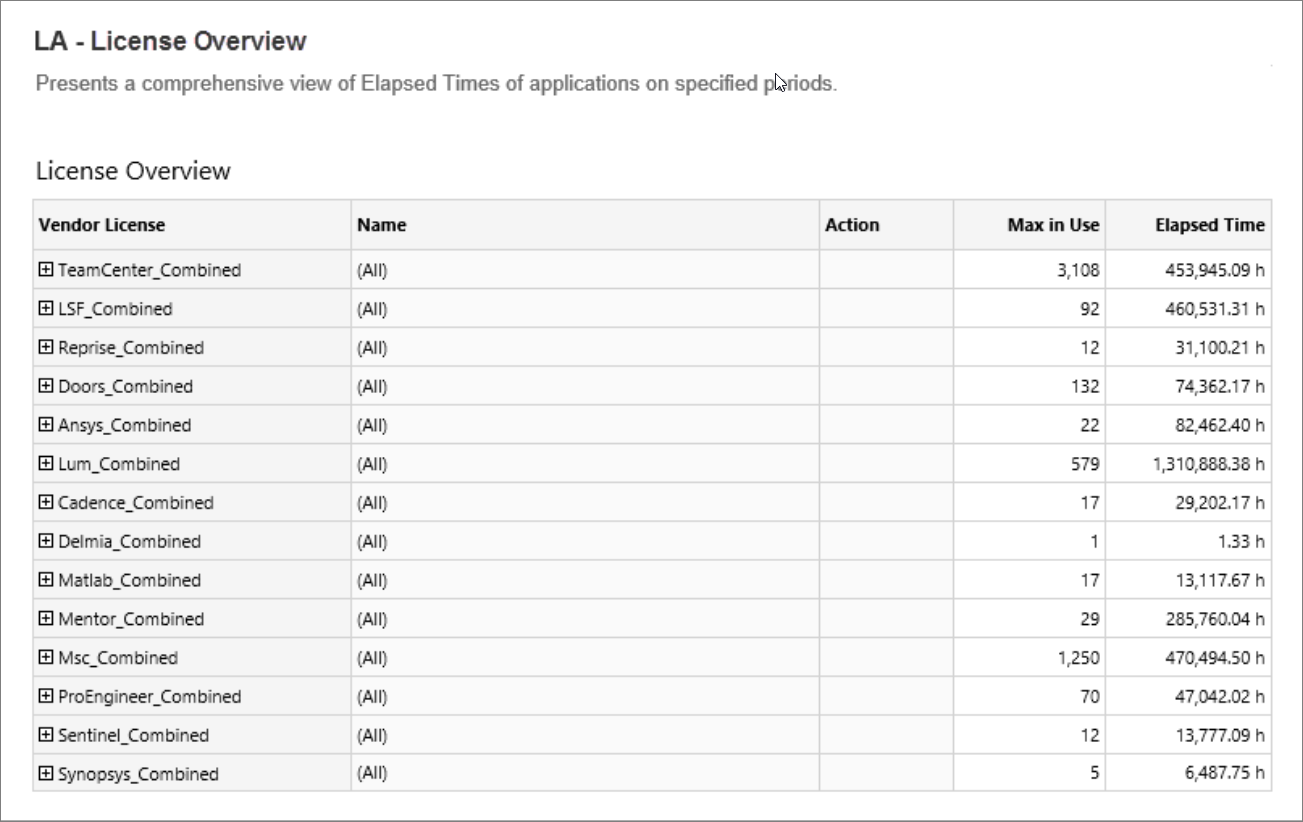Expand the ProEngineer_Combined row

pyautogui.click(x=44, y=697)
